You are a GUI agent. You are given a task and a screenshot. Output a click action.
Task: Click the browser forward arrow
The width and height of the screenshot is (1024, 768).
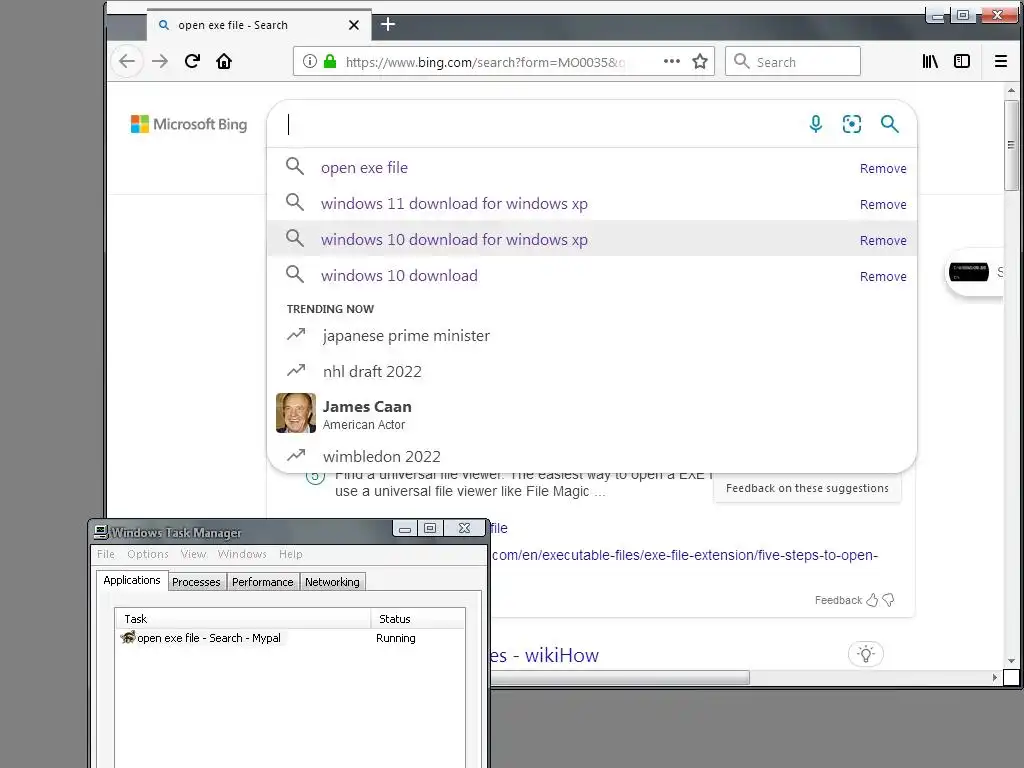[x=160, y=61]
